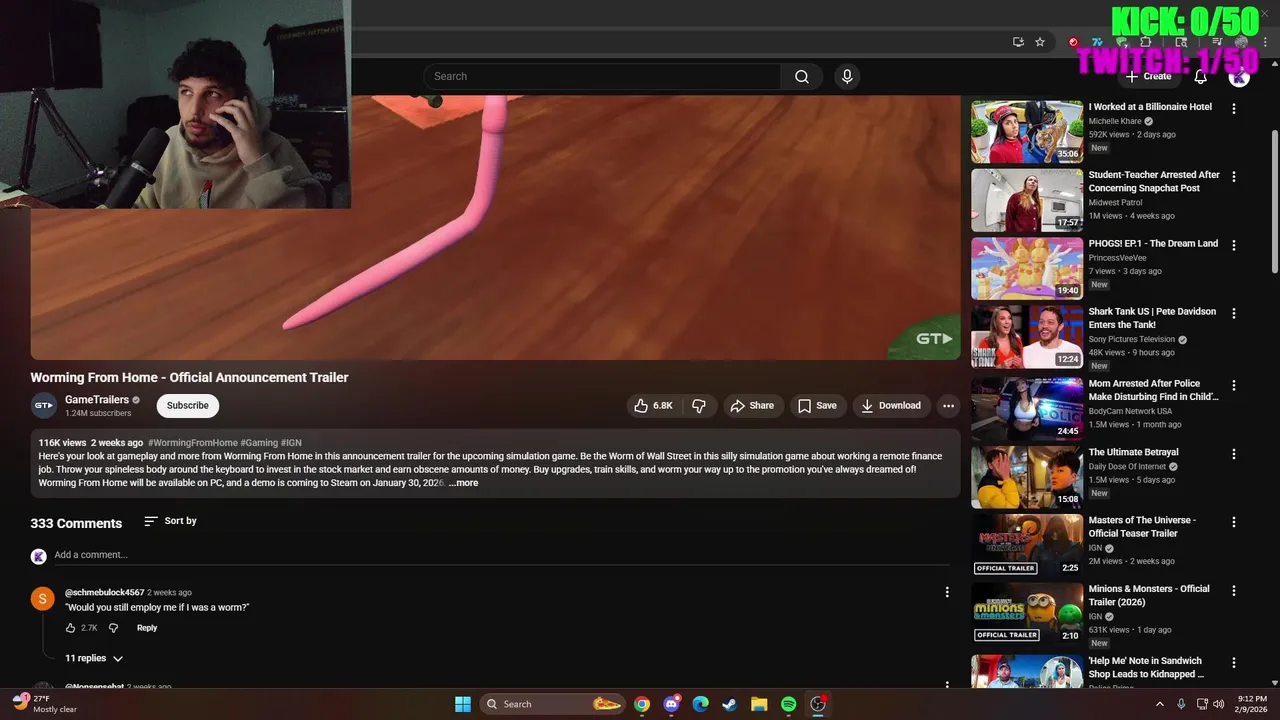Click in the YouTube search field
Viewport: 1280px width, 720px height.
(x=602, y=76)
